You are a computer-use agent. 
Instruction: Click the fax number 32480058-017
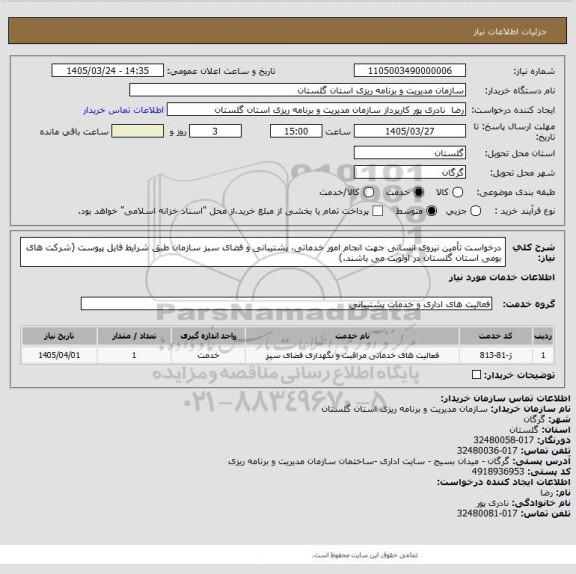503,440
